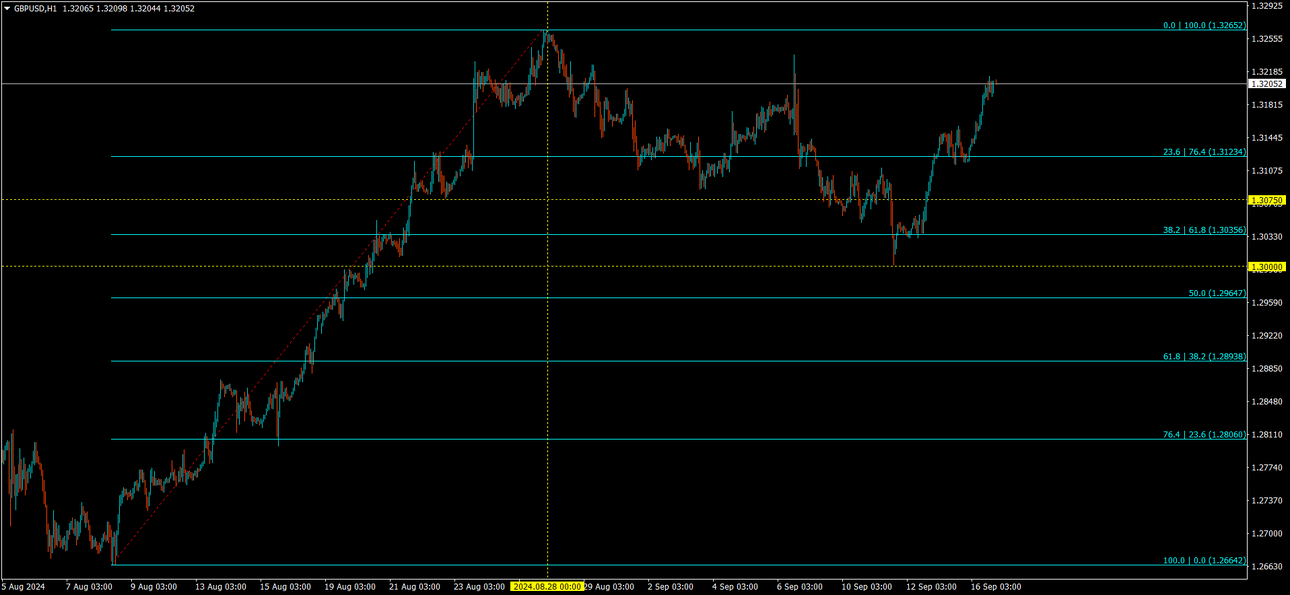This screenshot has height=595, width=1290.
Task: Click the 1.27370 value on price axis
Action: tap(1267, 501)
